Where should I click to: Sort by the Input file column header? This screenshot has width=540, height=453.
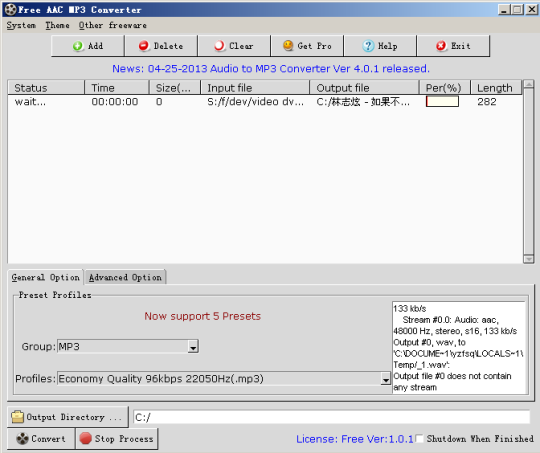[x=255, y=87]
